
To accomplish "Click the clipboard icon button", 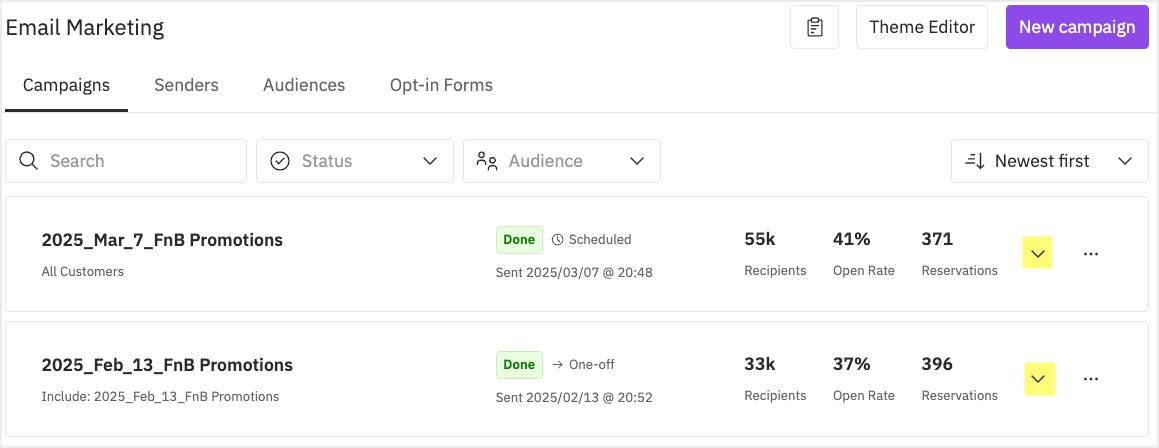I will pos(814,27).
